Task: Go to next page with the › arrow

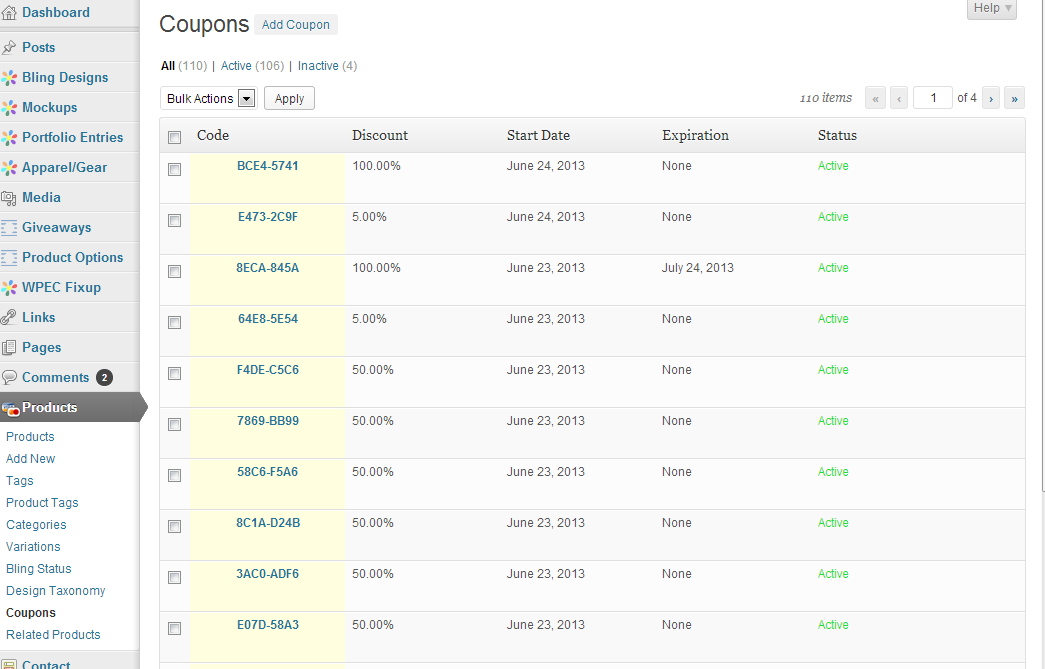Action: click(991, 98)
